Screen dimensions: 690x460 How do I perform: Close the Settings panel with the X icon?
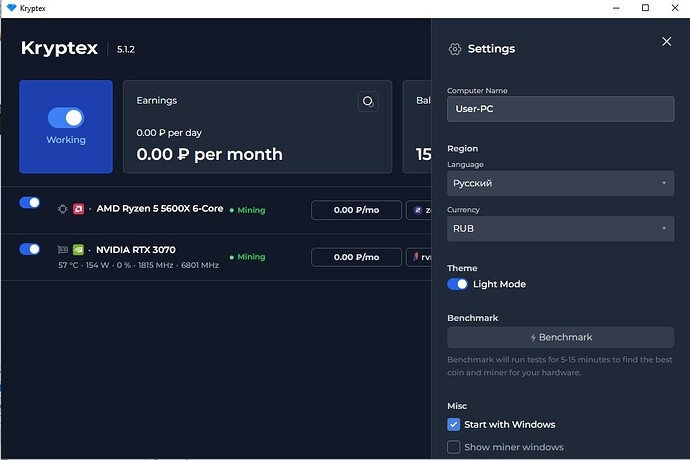(x=667, y=42)
